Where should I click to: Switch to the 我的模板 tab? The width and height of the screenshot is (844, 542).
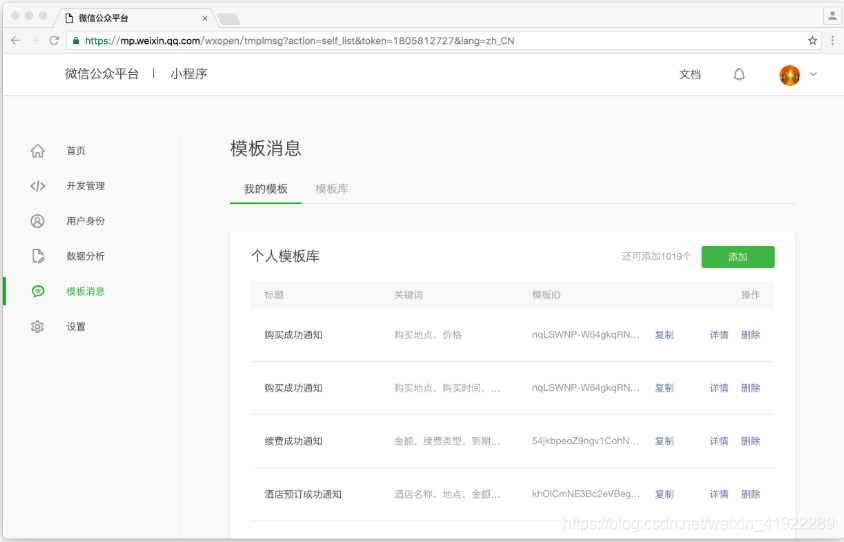[266, 189]
